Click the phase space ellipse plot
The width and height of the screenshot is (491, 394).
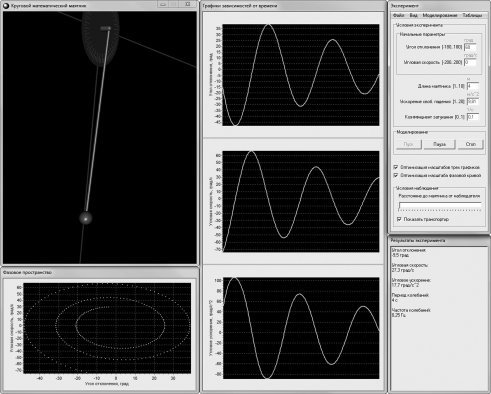(107, 328)
